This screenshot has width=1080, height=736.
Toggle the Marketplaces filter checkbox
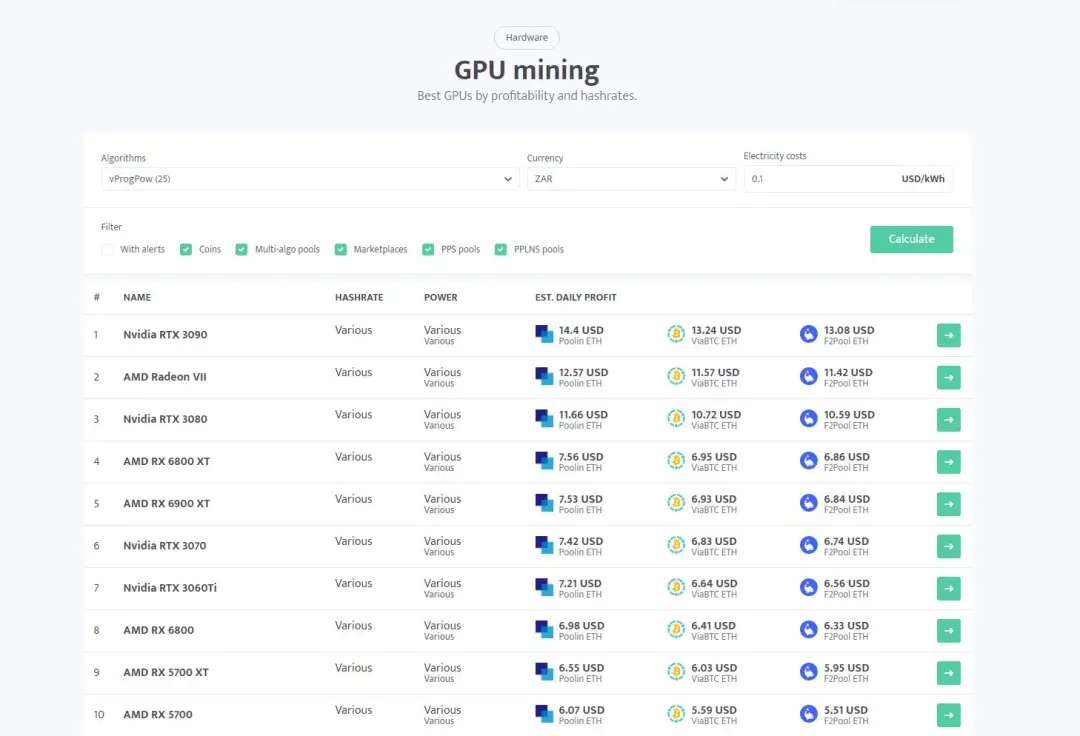[341, 249]
